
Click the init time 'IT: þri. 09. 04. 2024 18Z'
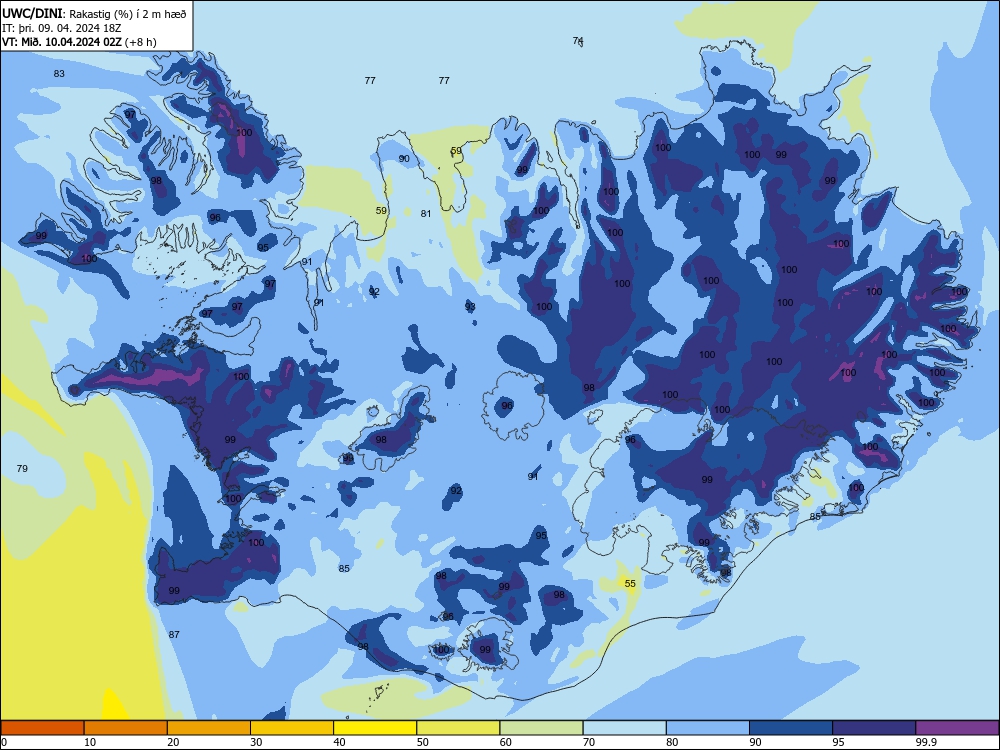point(61,28)
